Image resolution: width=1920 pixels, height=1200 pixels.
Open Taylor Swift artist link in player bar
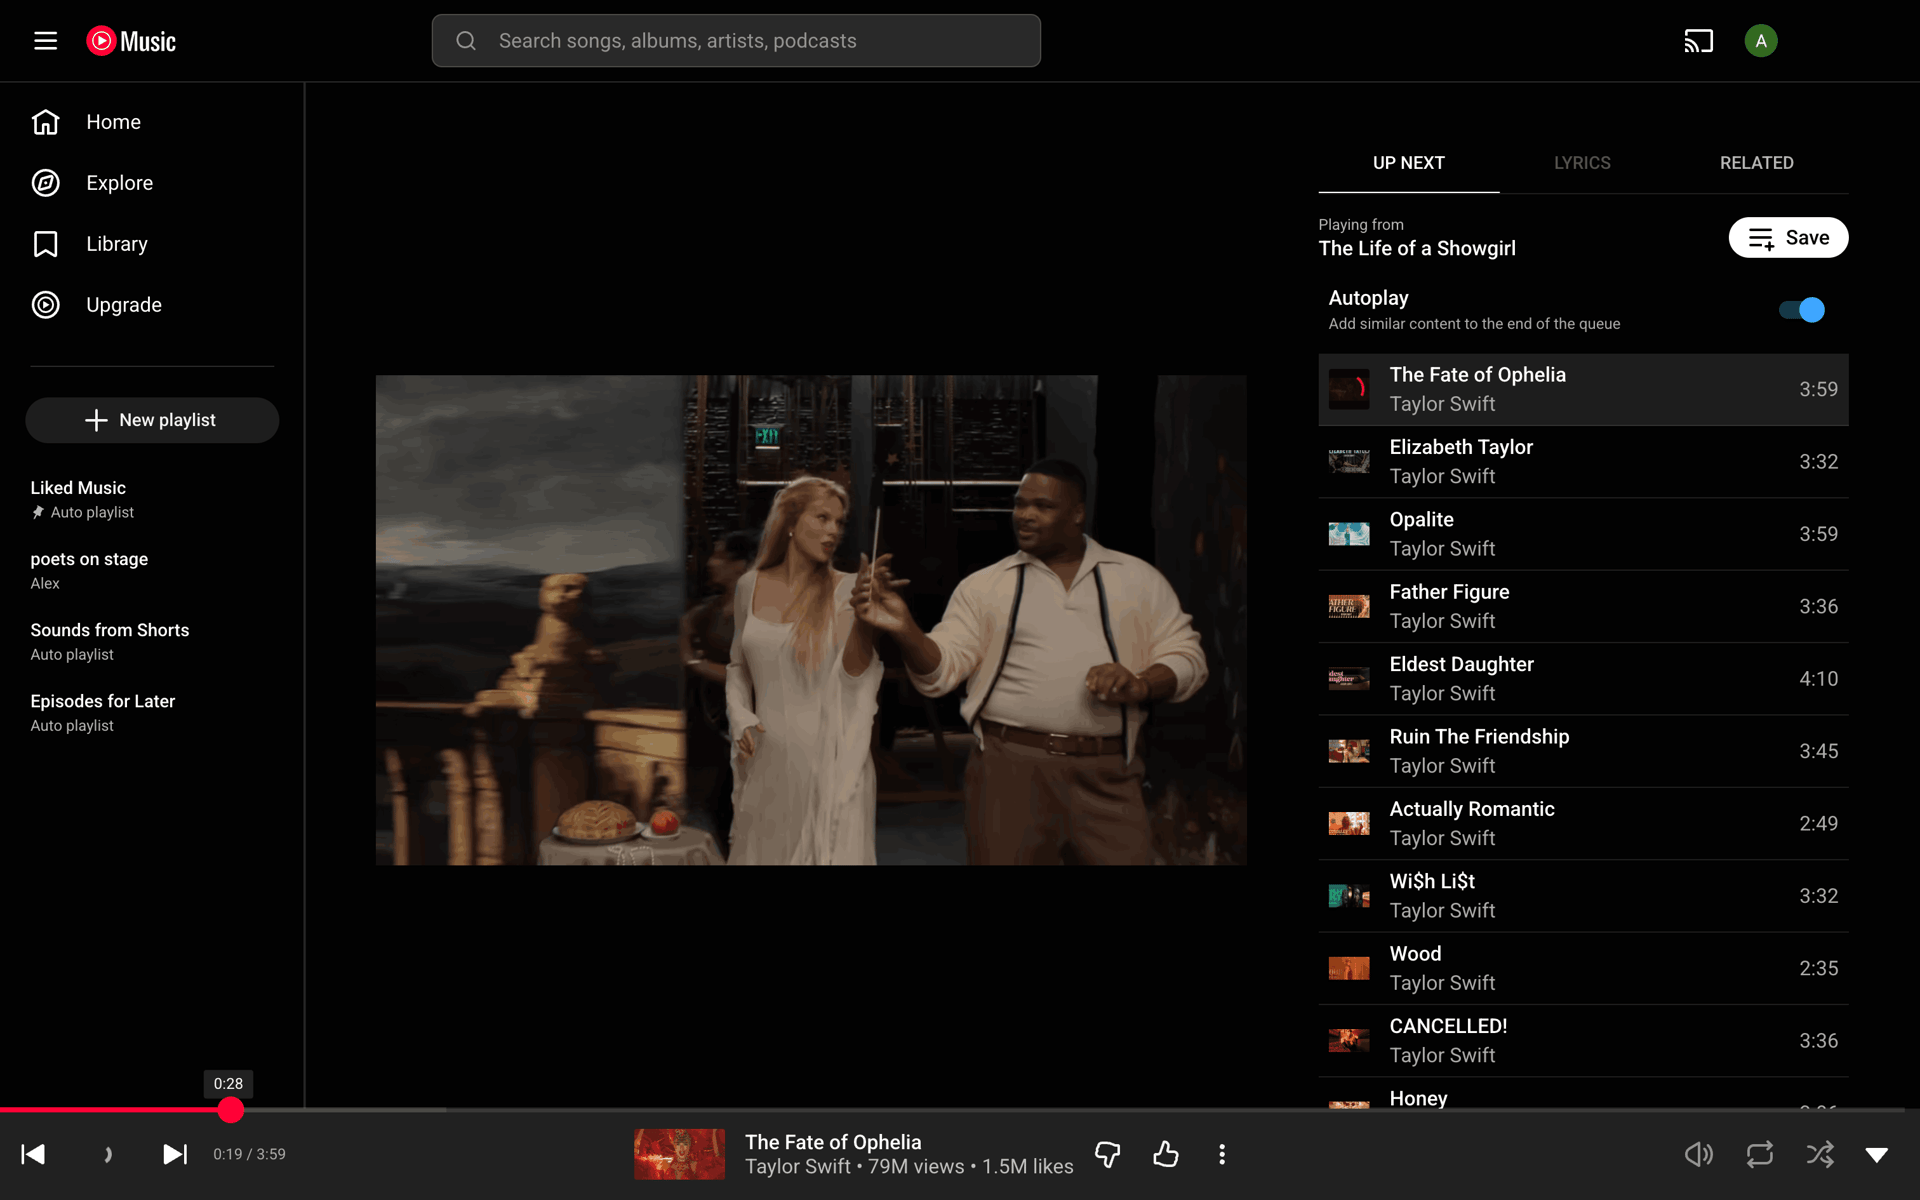797,1167
